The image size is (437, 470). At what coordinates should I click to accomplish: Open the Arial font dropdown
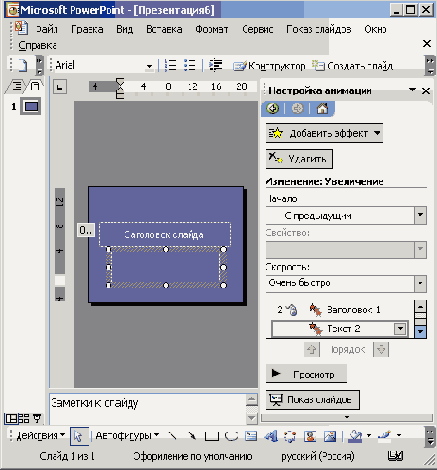[149, 66]
